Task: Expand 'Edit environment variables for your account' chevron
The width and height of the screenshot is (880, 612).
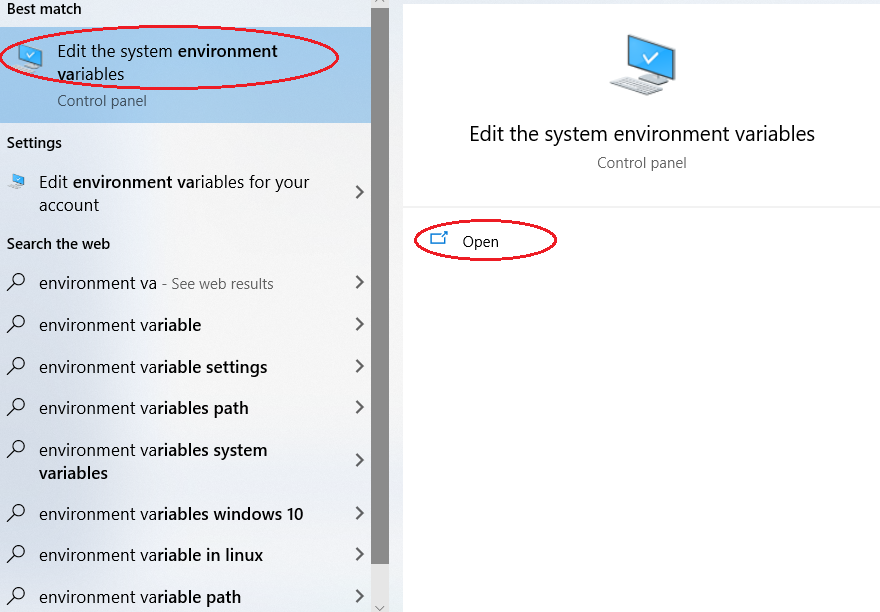Action: pos(360,193)
